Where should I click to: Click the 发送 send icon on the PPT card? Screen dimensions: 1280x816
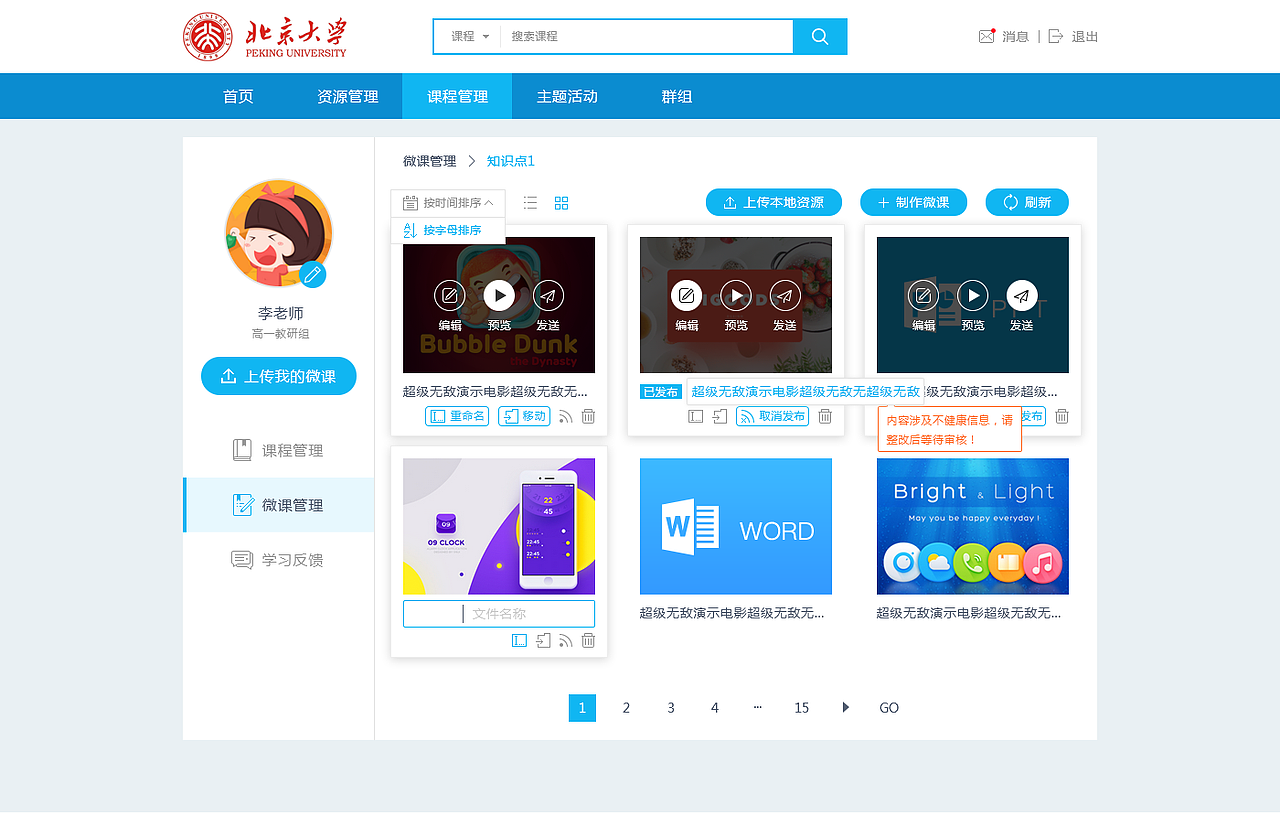tap(1021, 296)
